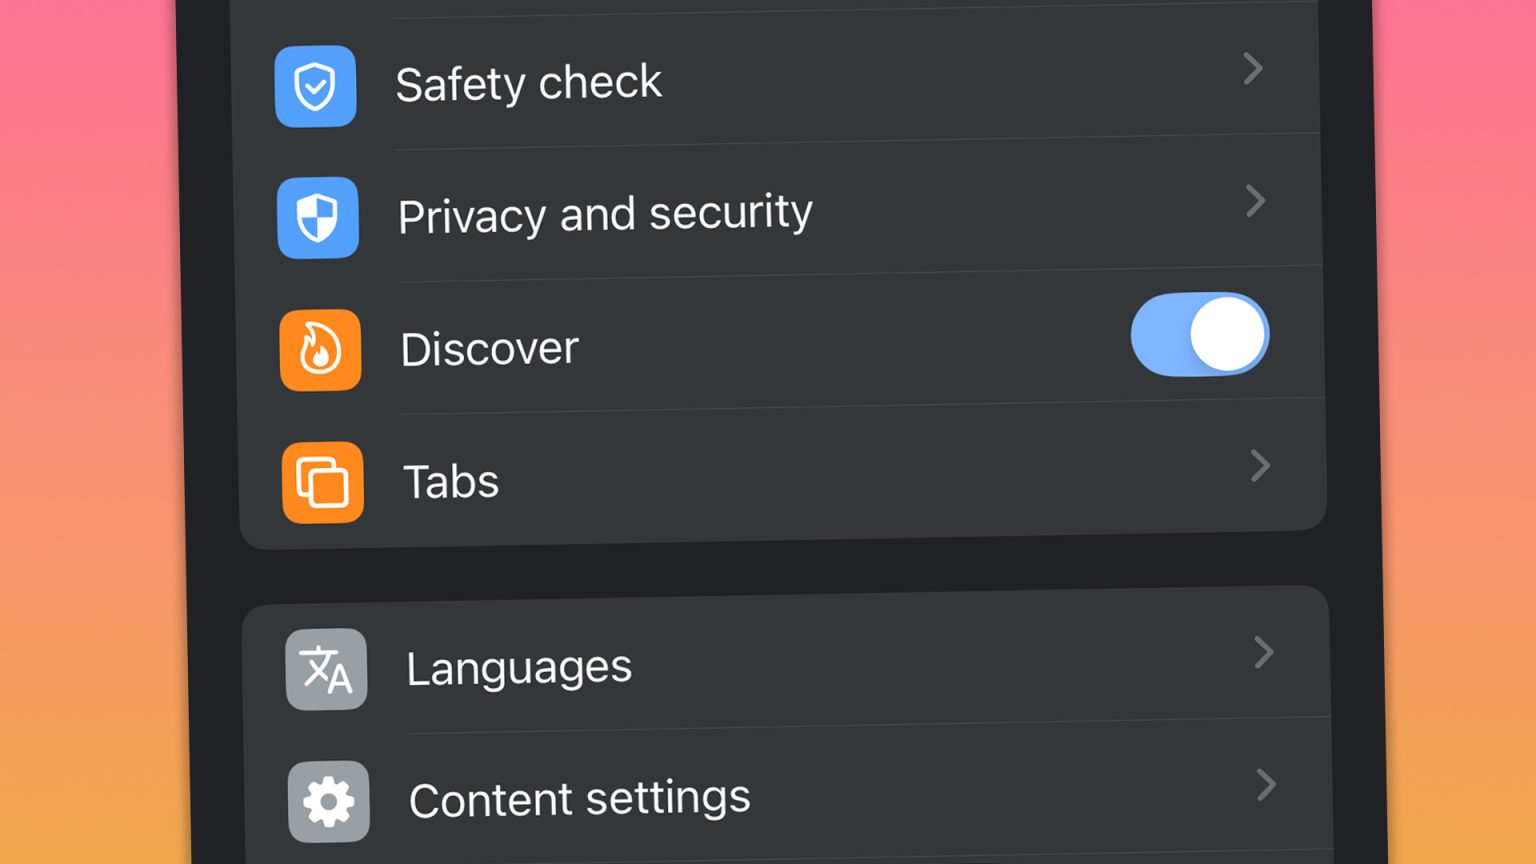This screenshot has width=1536, height=864.
Task: Tap the gray Languages translate icon
Action: (326, 669)
